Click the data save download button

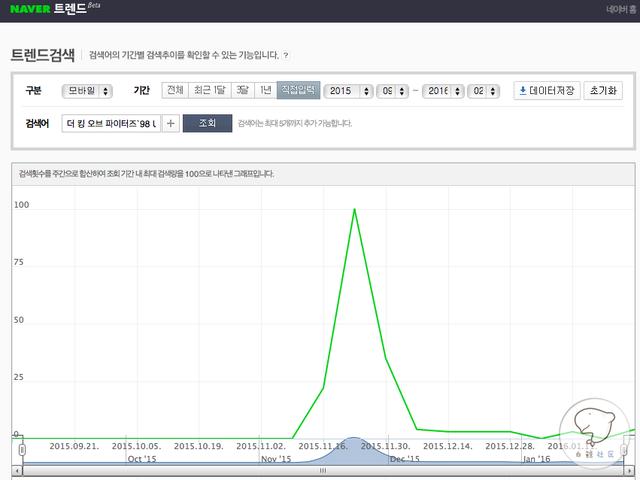(x=546, y=90)
